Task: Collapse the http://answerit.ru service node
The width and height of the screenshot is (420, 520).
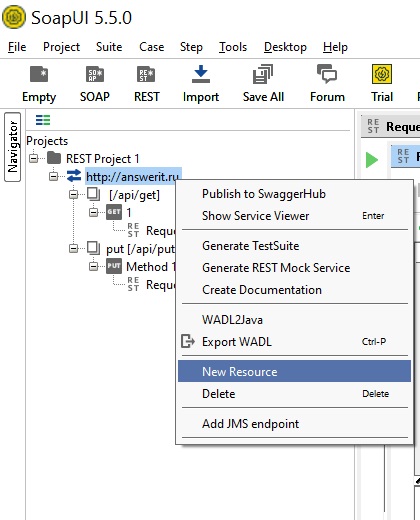Action: 53,176
